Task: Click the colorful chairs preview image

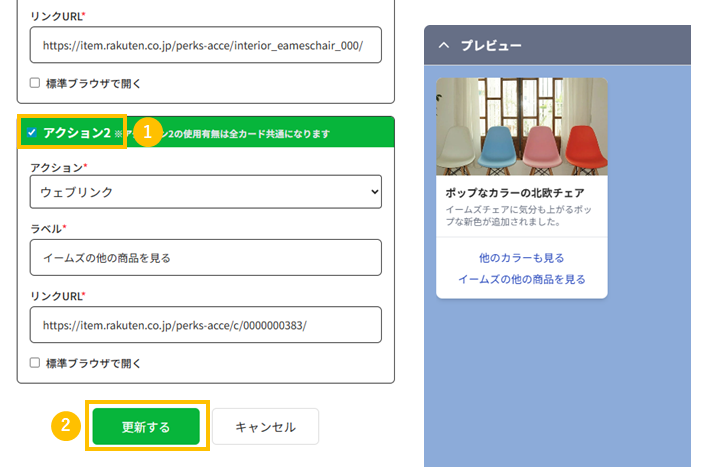Action: (x=521, y=126)
